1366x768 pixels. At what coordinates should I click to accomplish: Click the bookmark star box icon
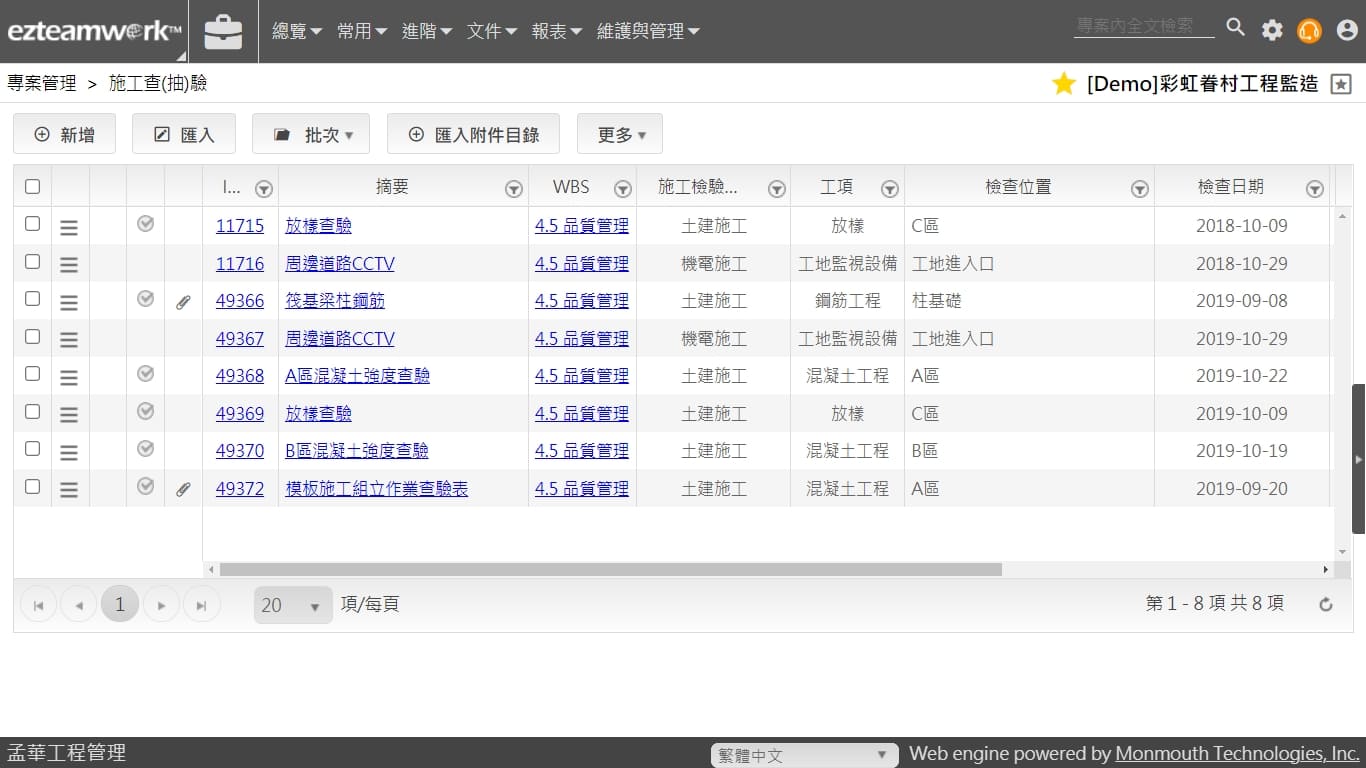coord(1341,85)
